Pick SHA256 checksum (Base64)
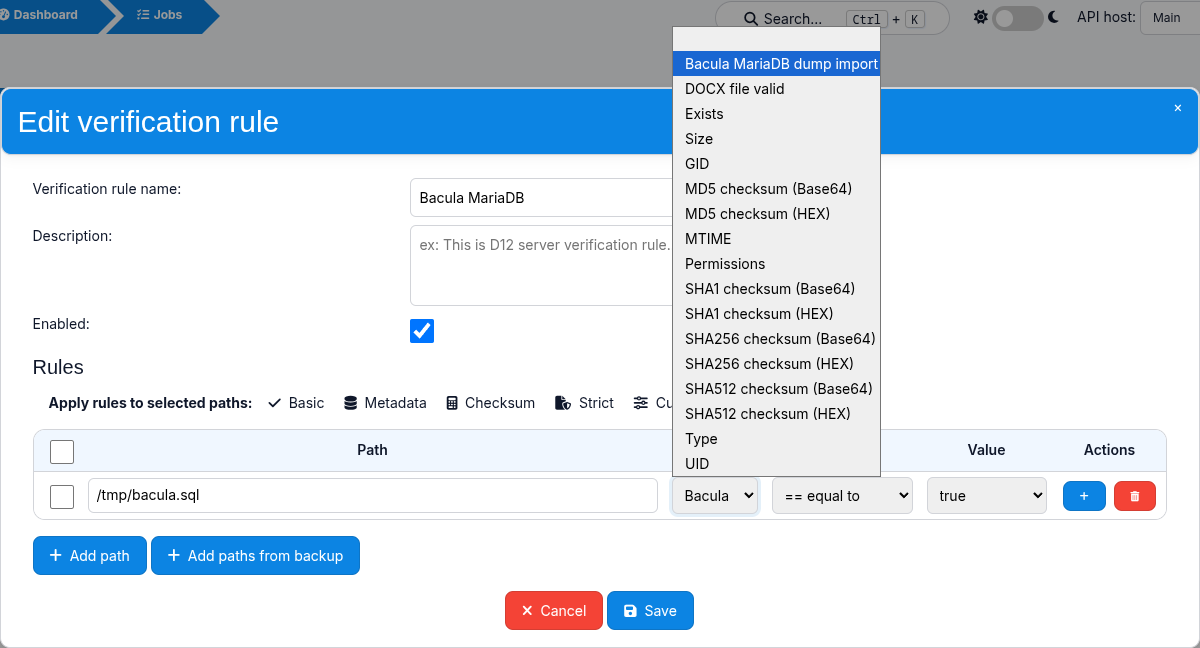Screen dimensions: 1200x648 (x=777, y=339)
